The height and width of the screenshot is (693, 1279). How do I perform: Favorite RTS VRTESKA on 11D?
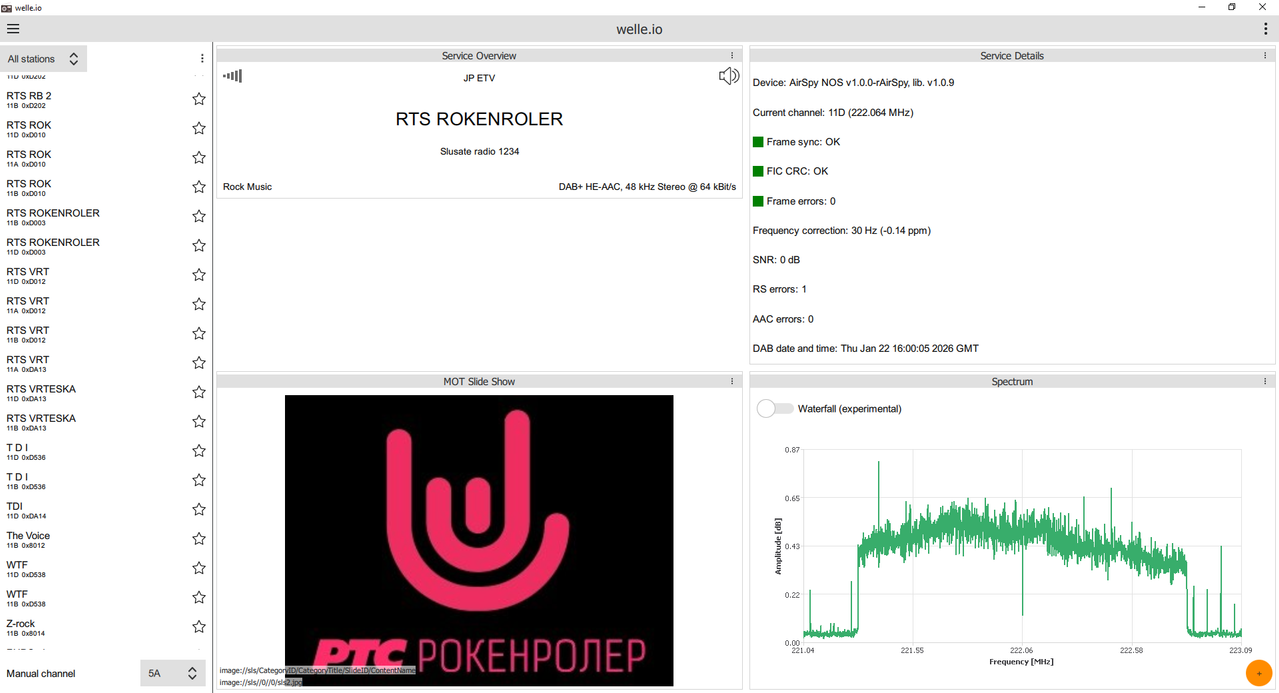click(x=199, y=392)
